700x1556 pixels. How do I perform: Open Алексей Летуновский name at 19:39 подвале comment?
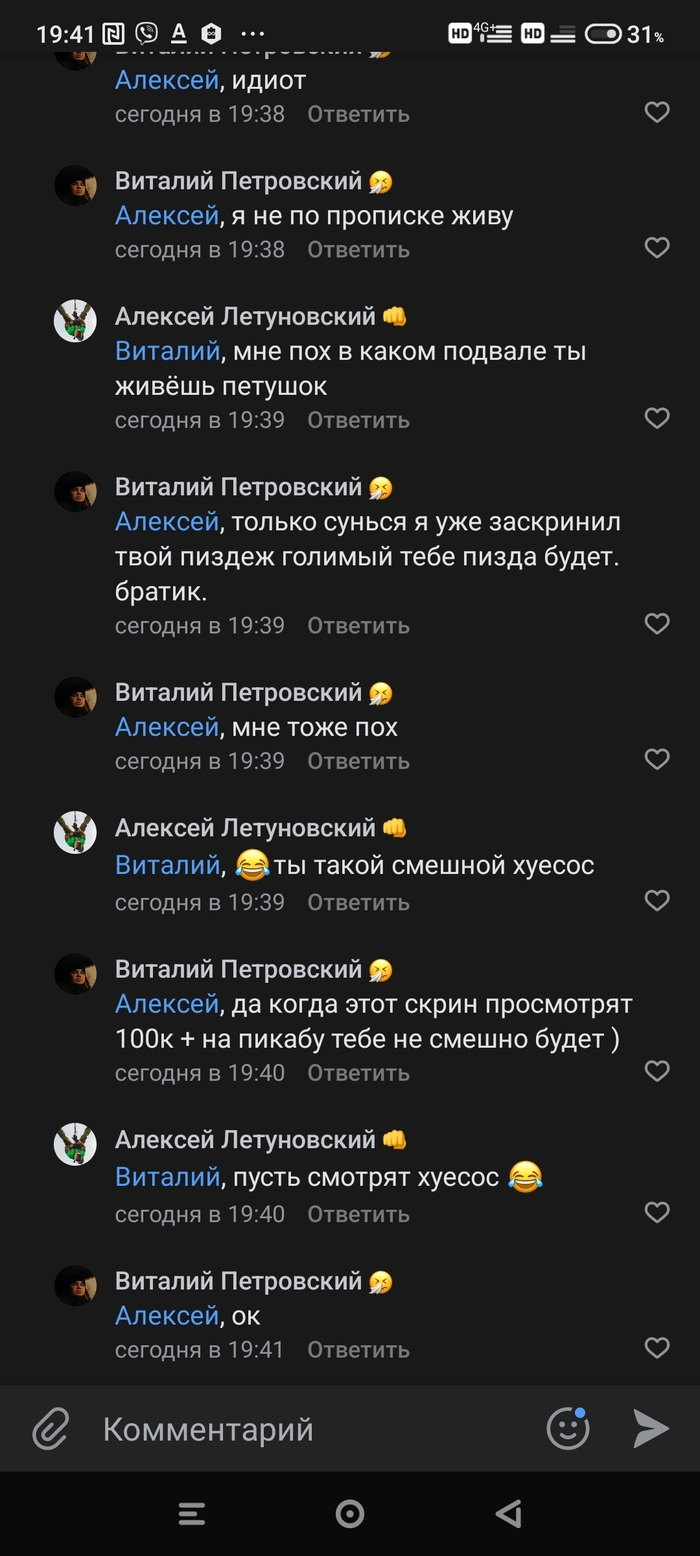pos(245,317)
